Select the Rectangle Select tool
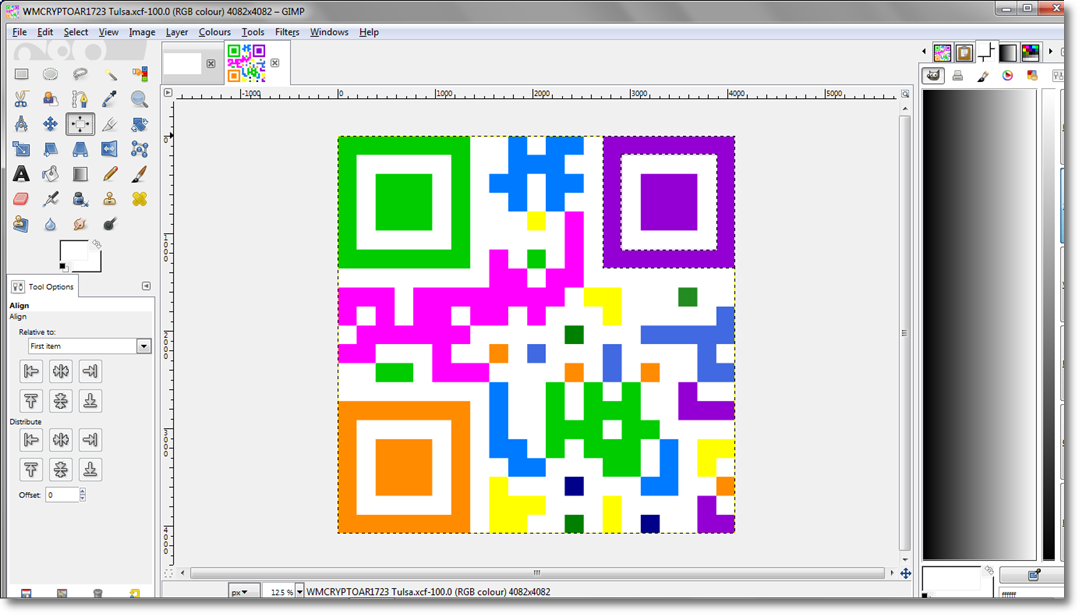1080x615 pixels. (21, 74)
